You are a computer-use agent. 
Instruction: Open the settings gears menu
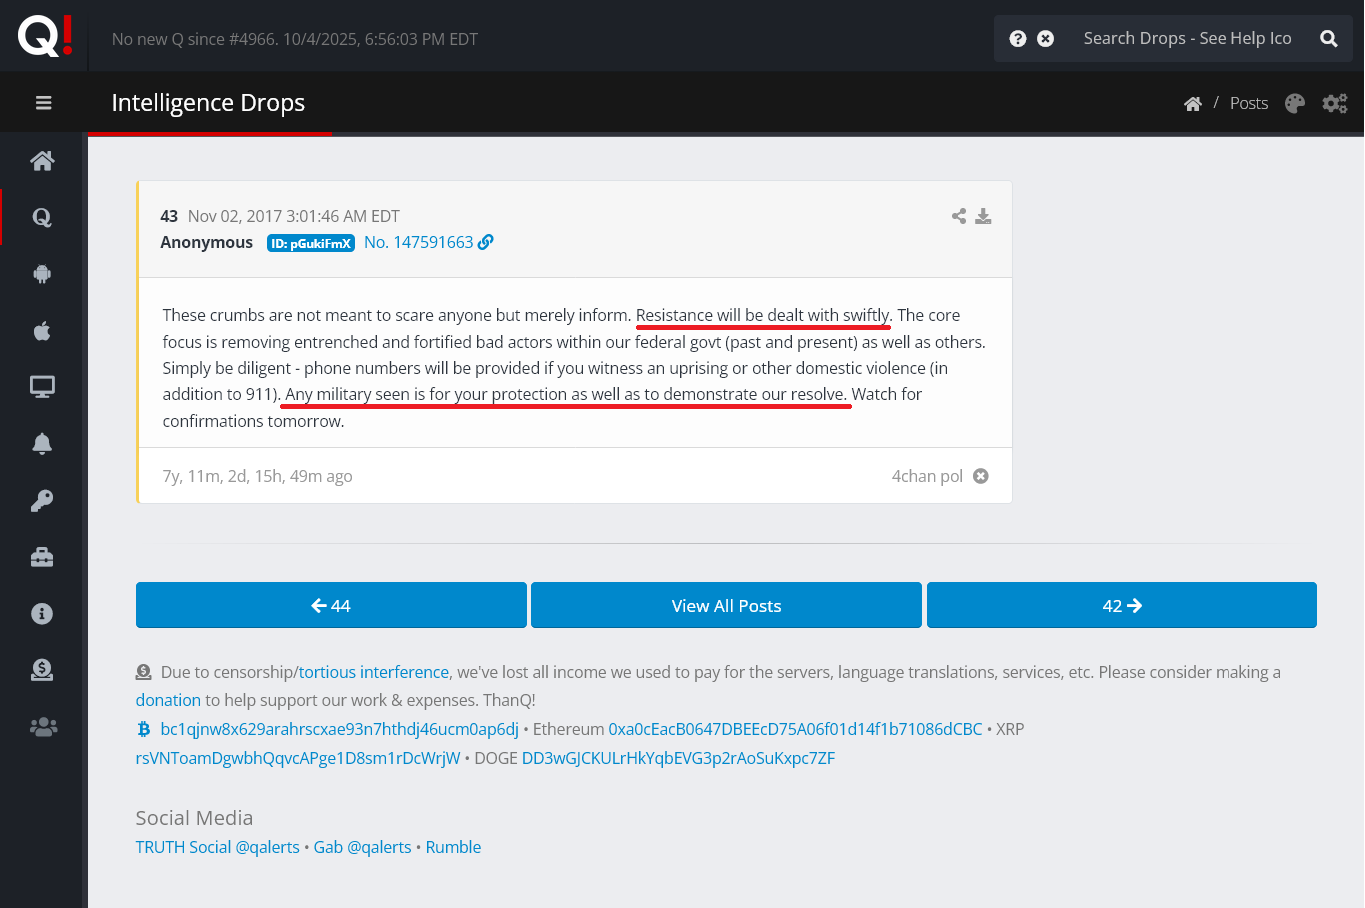(x=1335, y=103)
